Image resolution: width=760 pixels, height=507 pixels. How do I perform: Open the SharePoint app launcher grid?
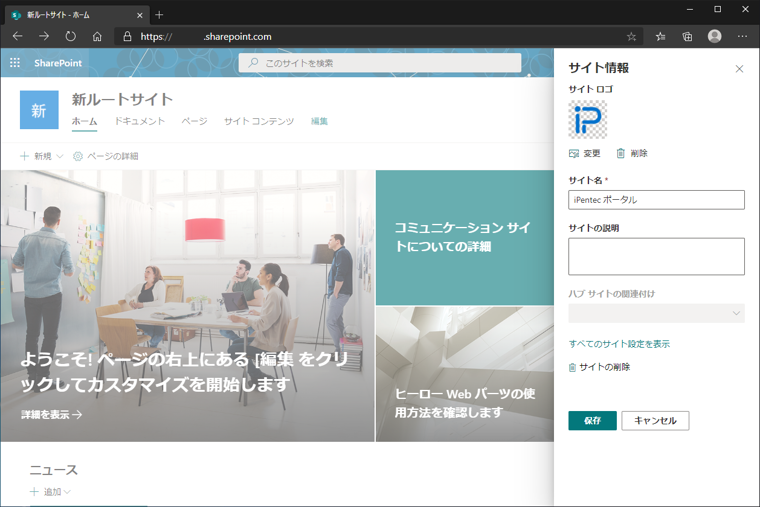click(15, 63)
